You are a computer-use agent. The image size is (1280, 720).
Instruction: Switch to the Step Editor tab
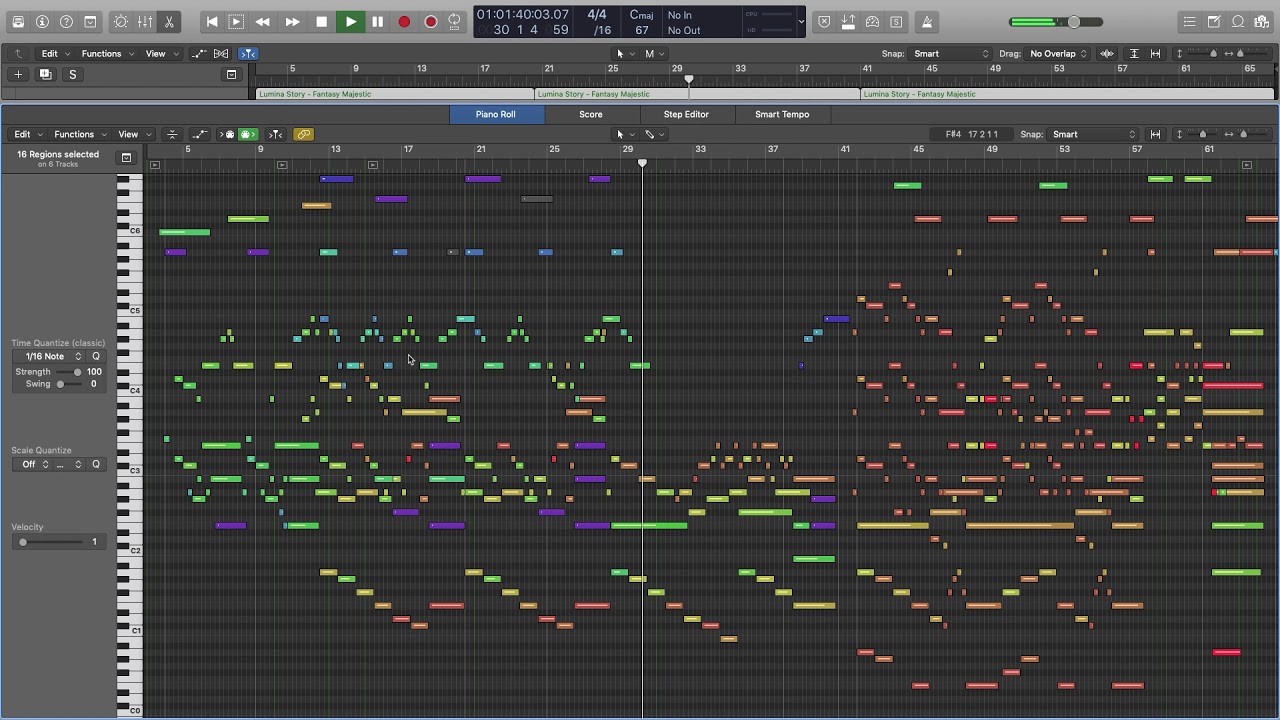pos(686,114)
